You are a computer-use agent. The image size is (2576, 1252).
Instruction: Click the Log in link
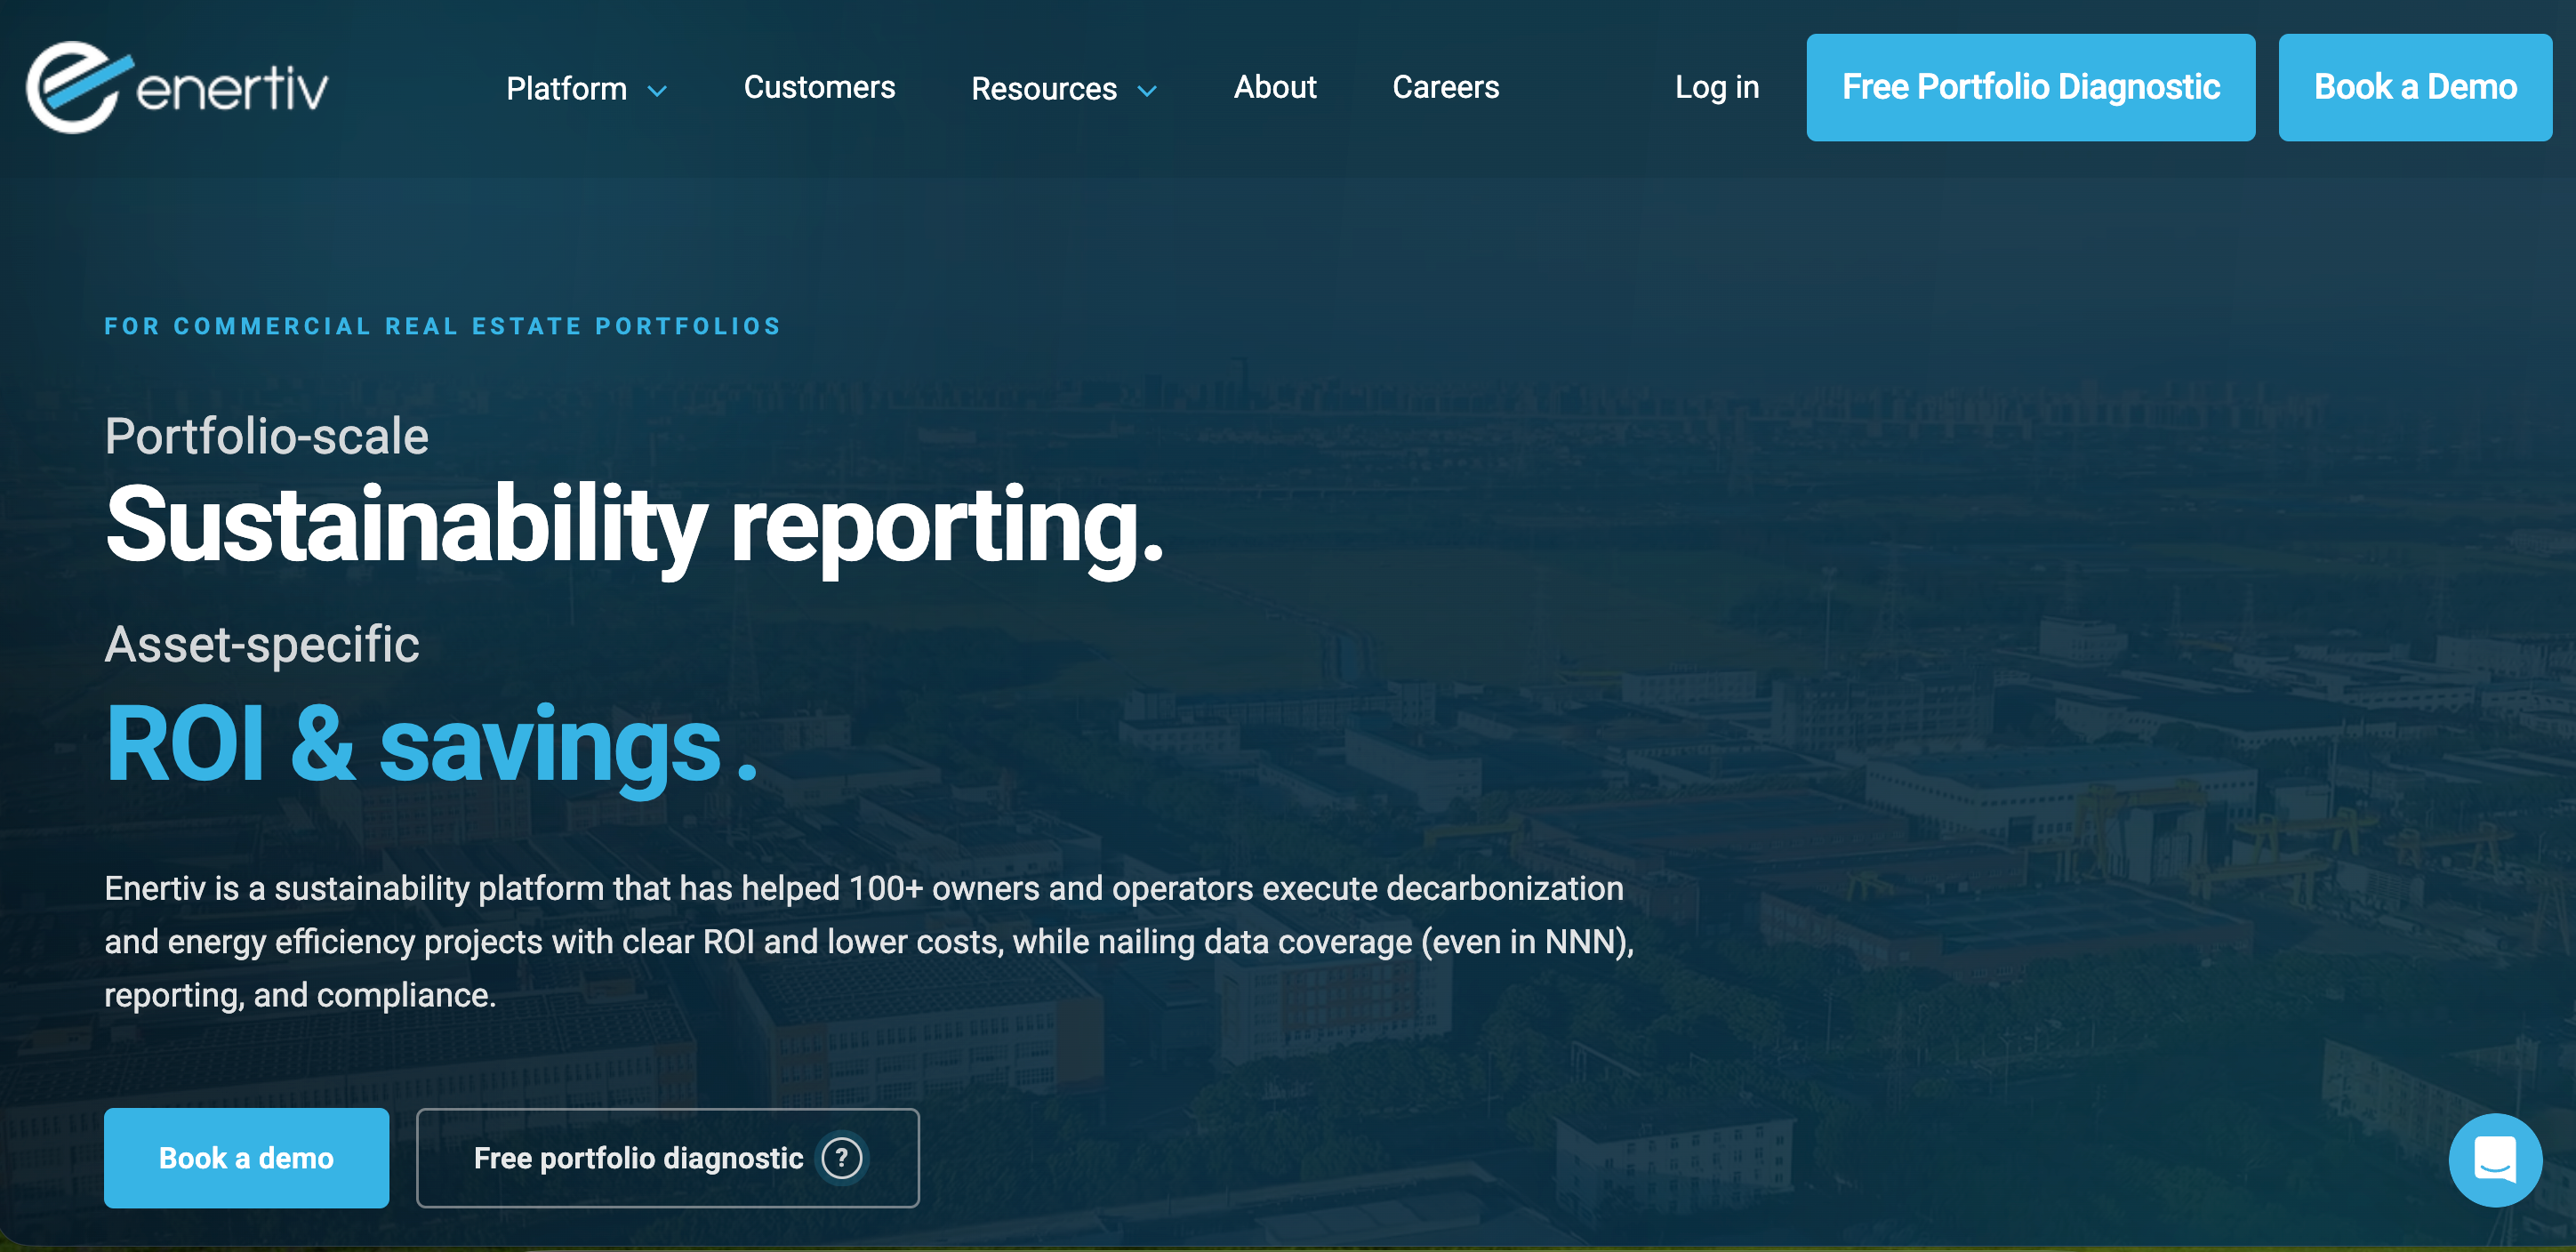pyautogui.click(x=1717, y=87)
